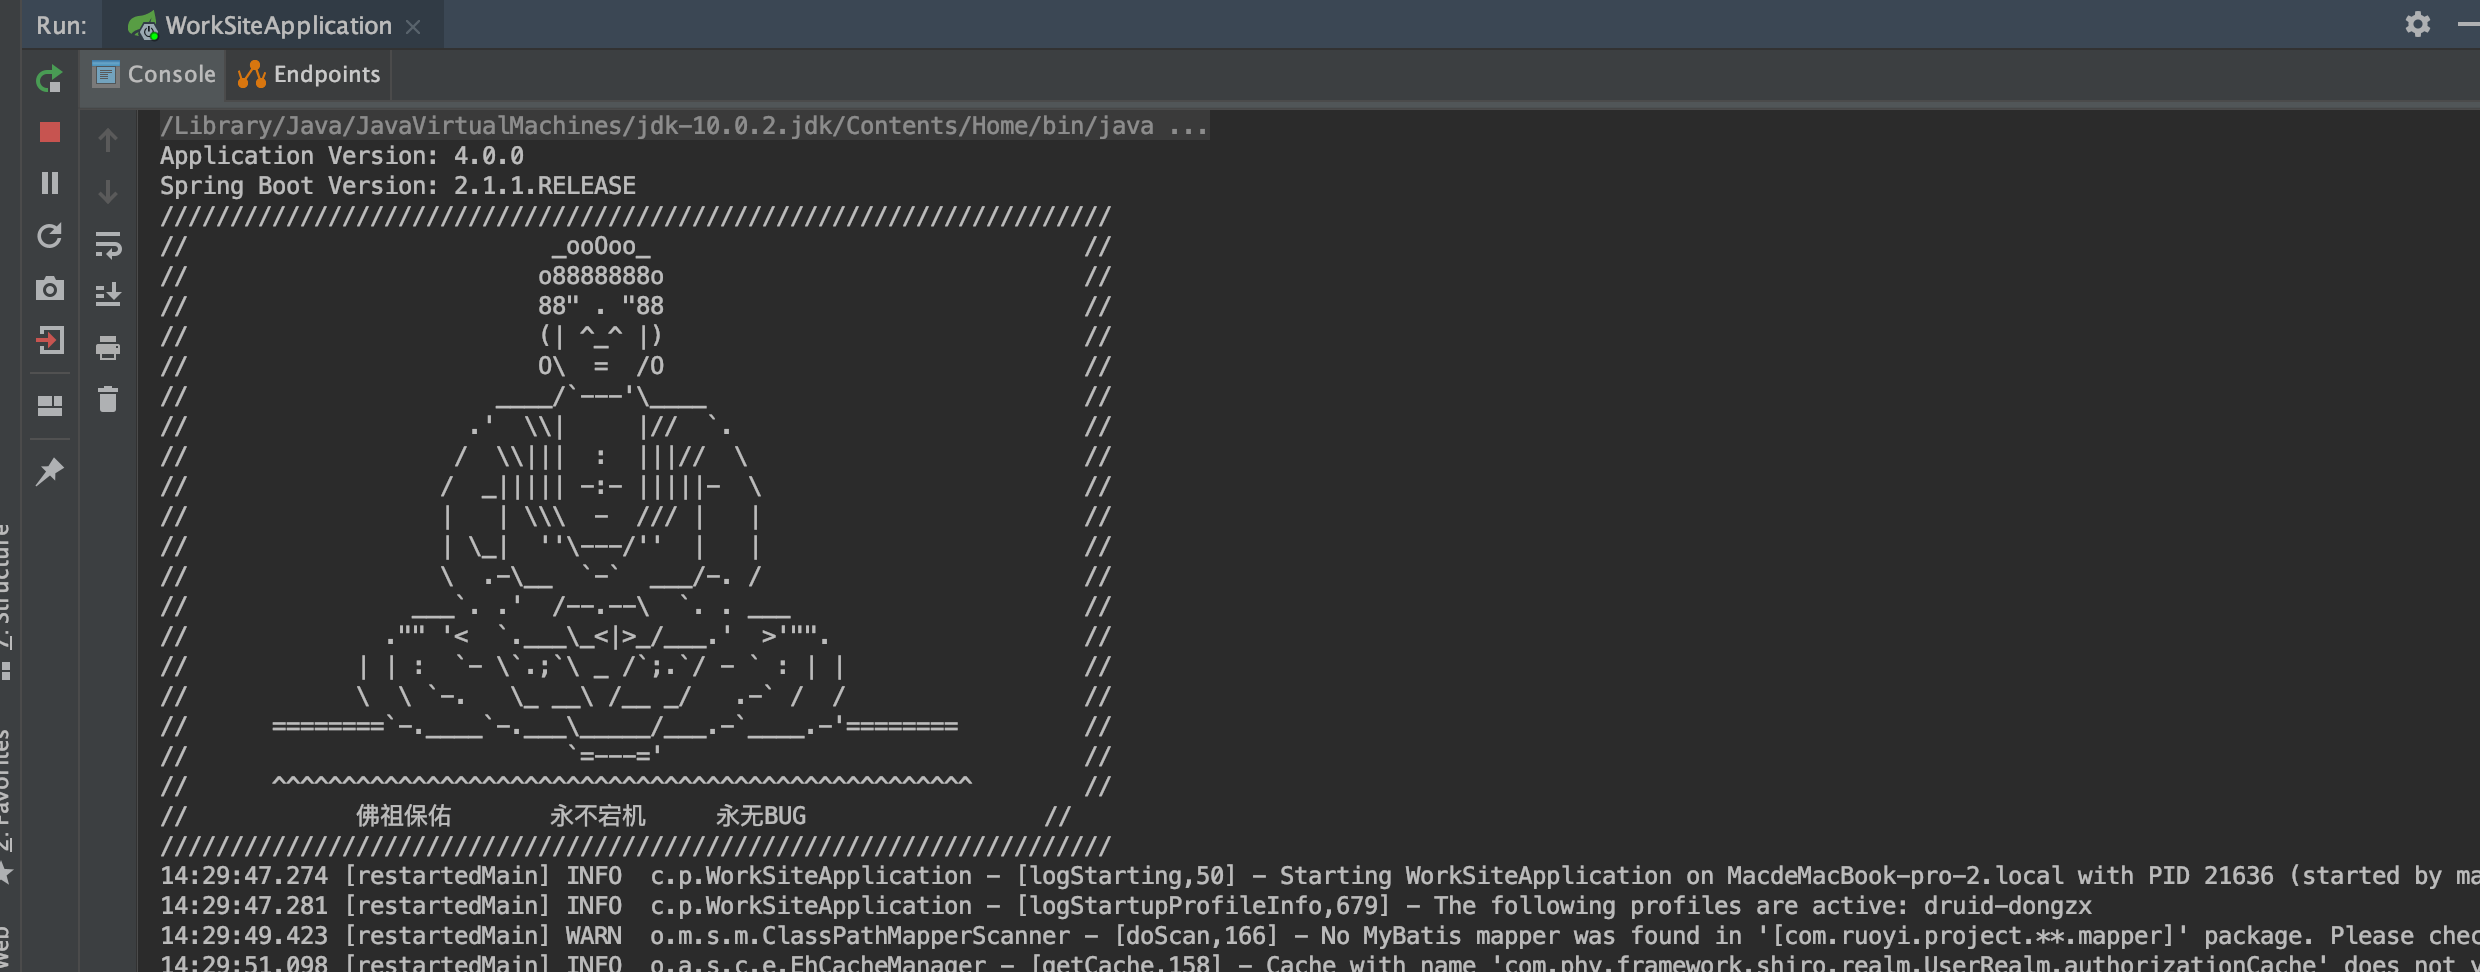Screen dimensions: 2480x972
Task: Take a thread dump with the camera icon
Action: pyautogui.click(x=49, y=289)
